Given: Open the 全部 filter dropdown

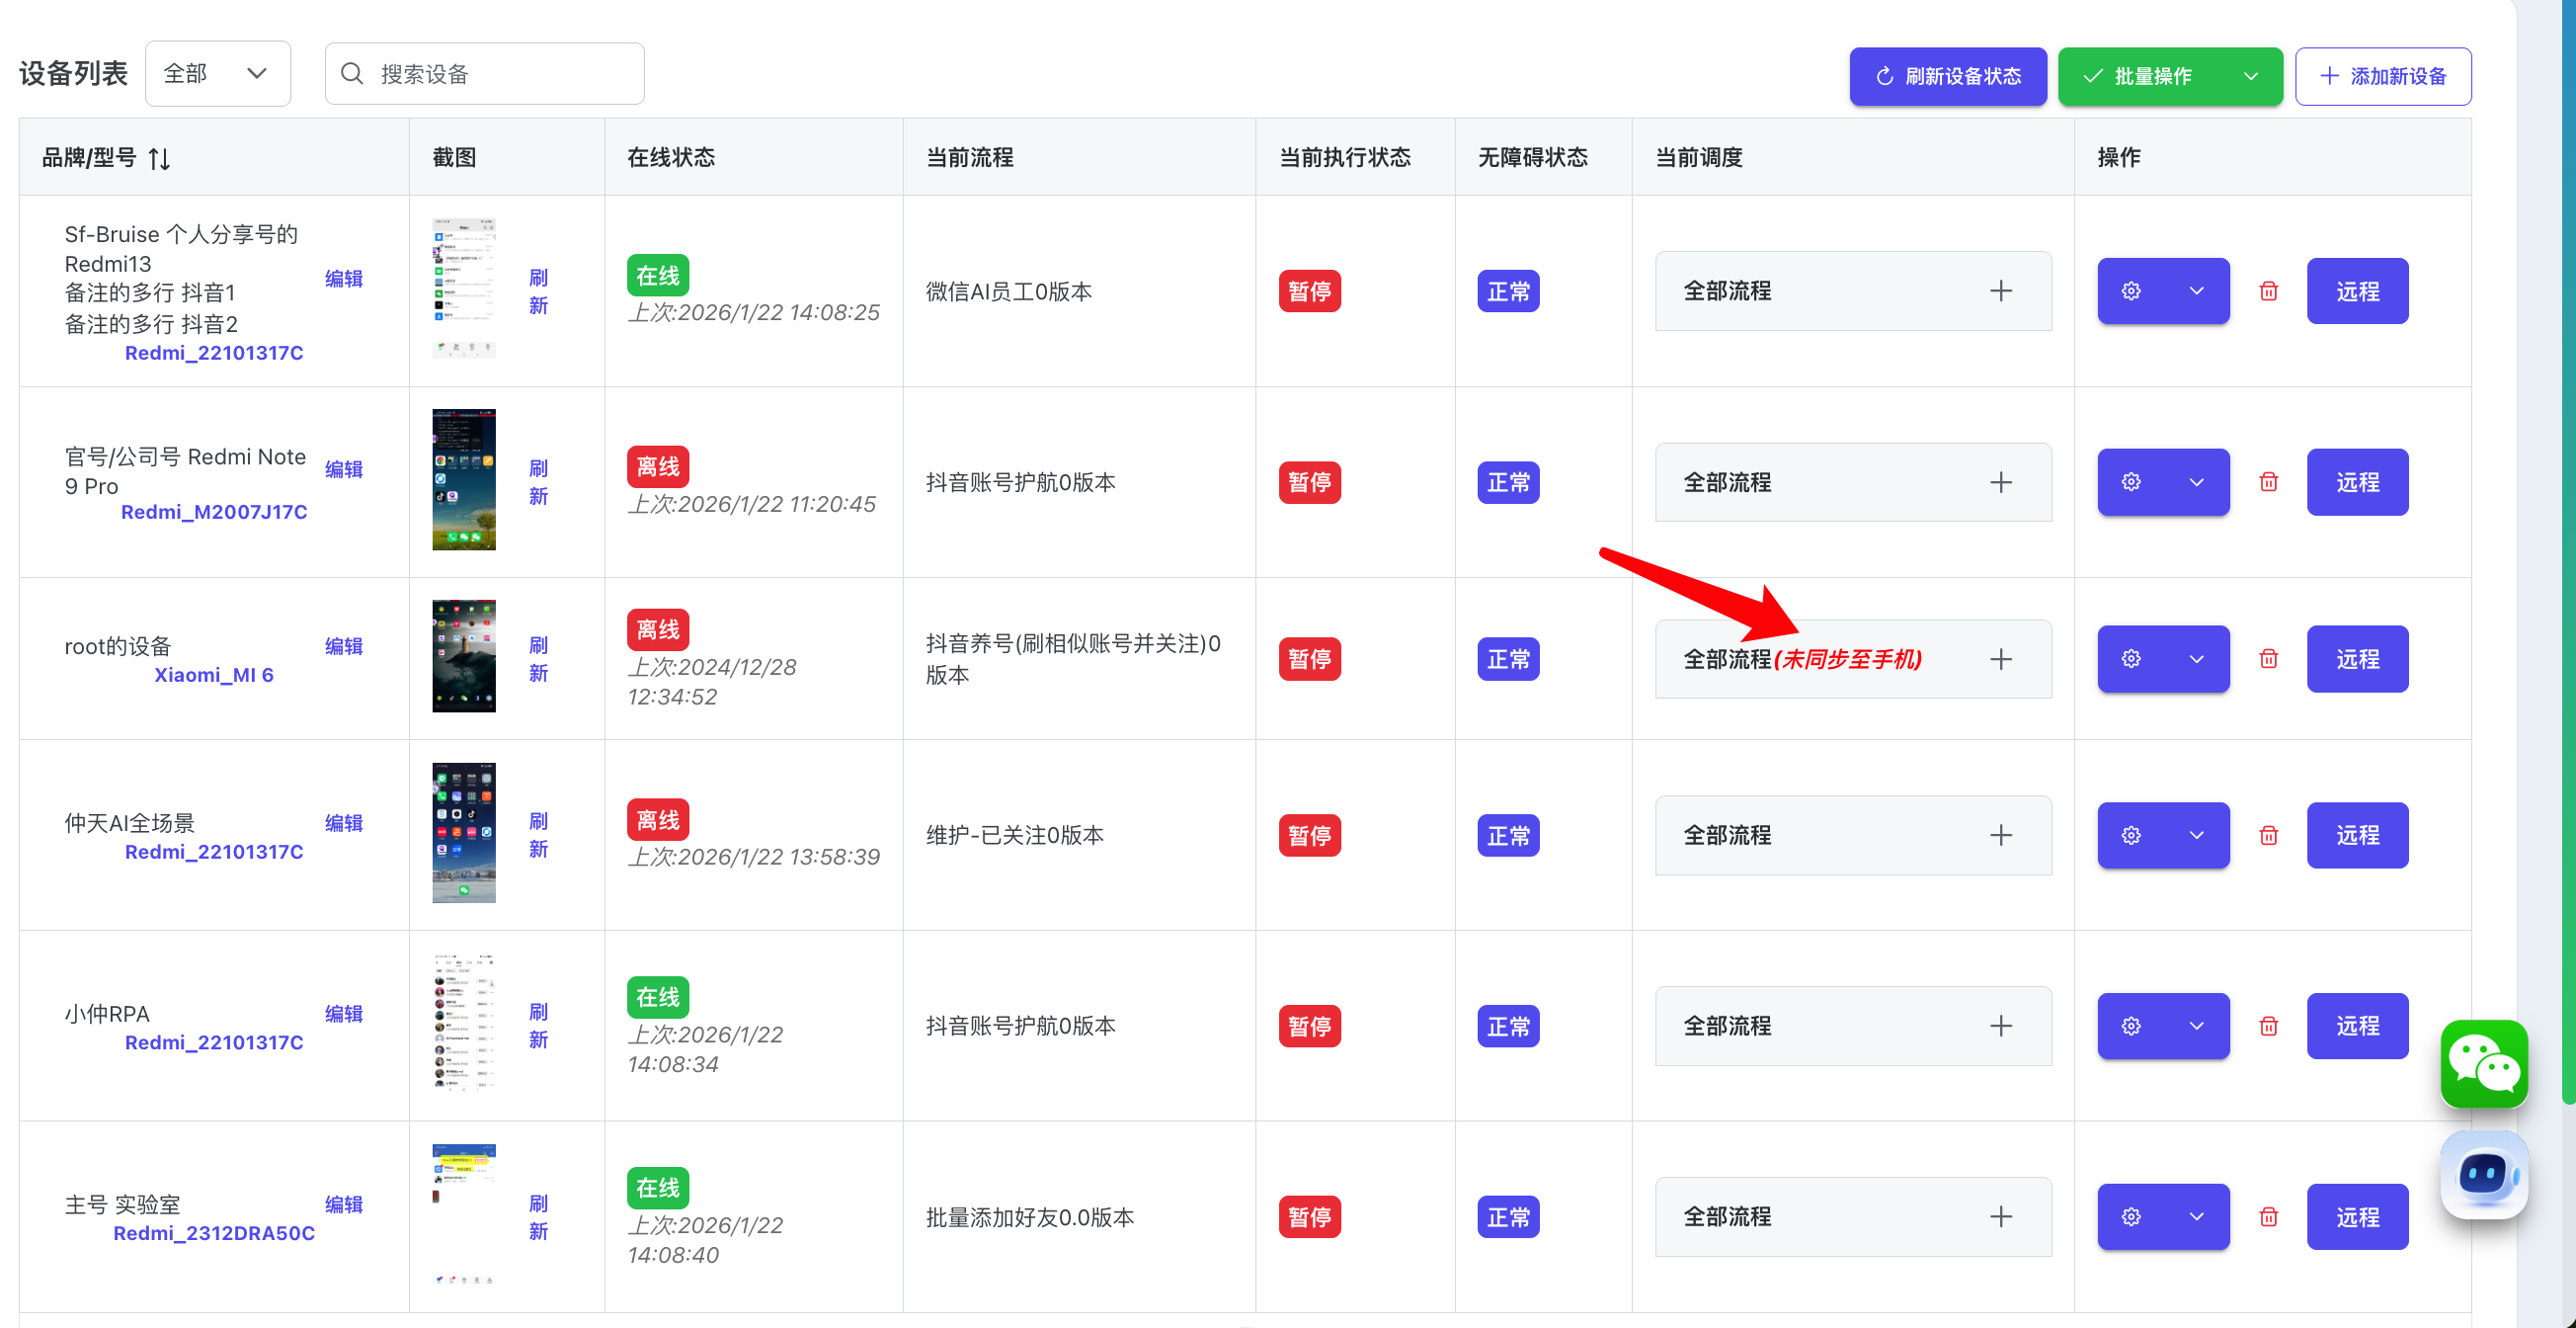Looking at the screenshot, I should coord(217,74).
